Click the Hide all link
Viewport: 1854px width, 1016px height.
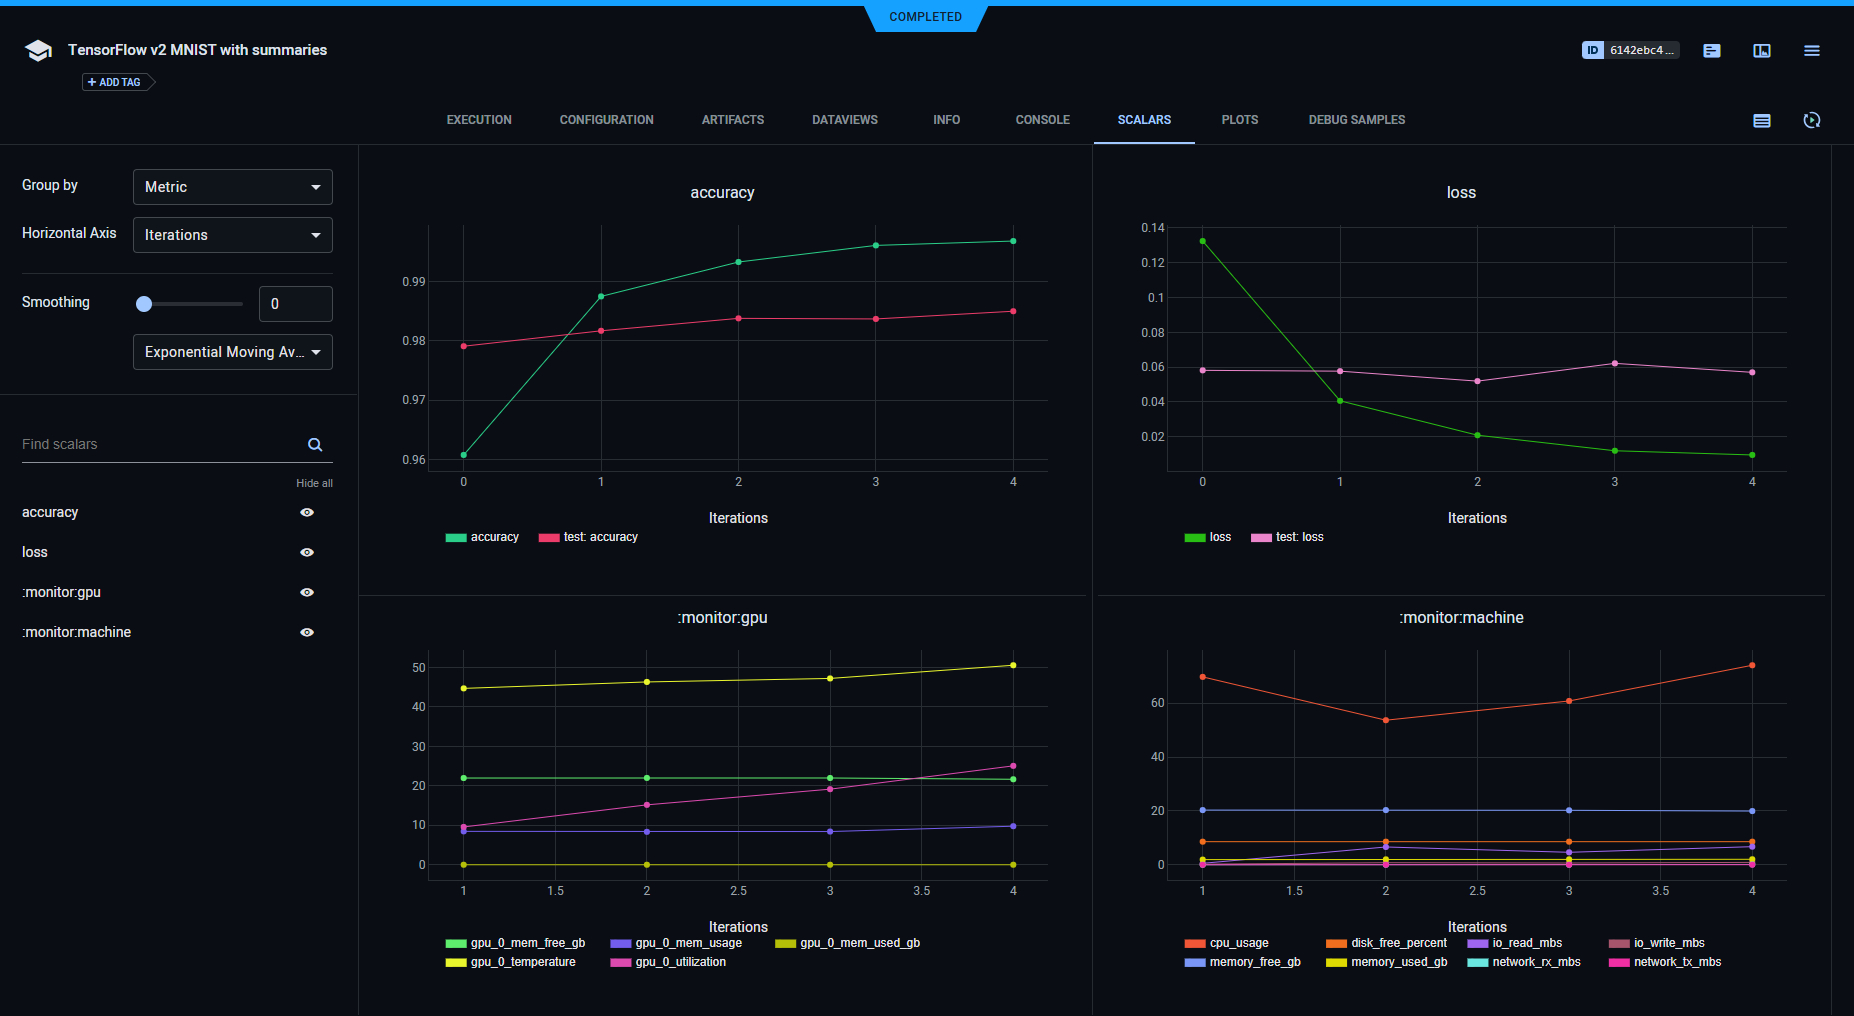tap(314, 483)
